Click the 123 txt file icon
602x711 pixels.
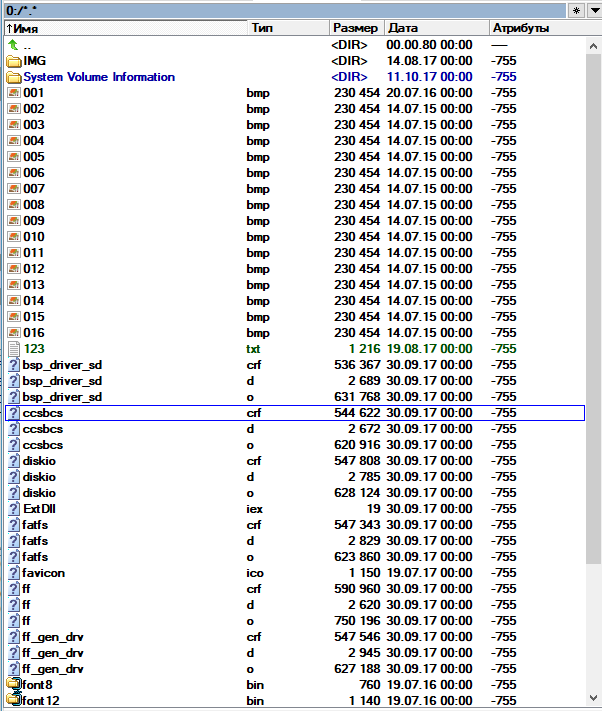pyautogui.click(x=14, y=349)
